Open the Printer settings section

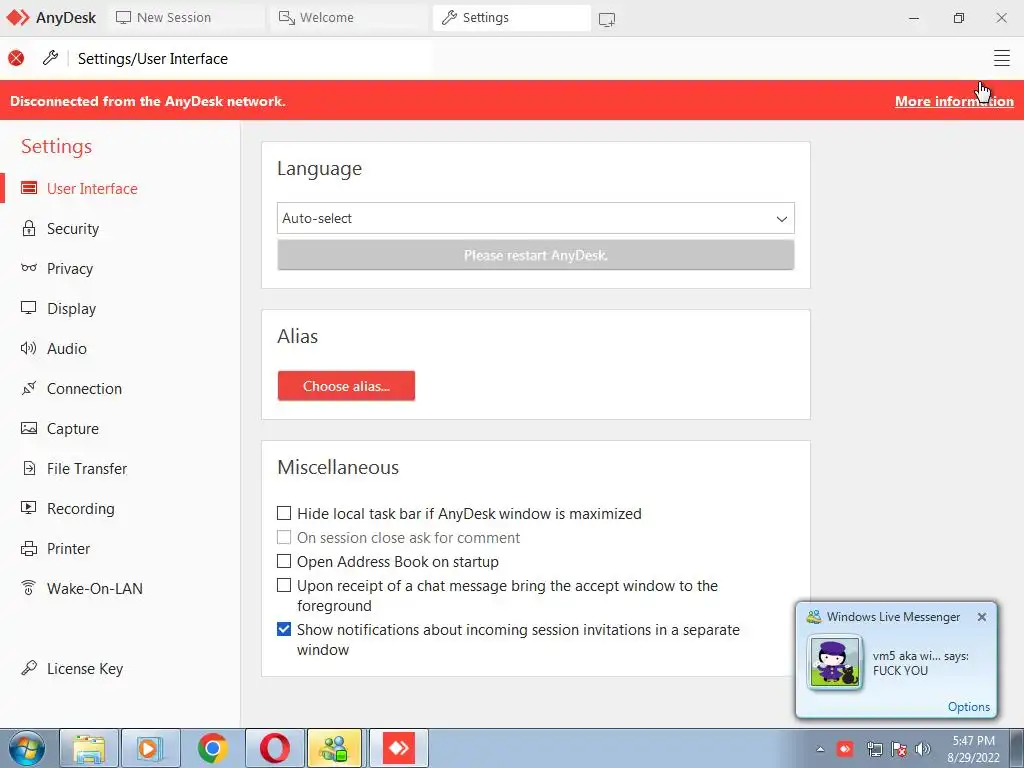(68, 549)
